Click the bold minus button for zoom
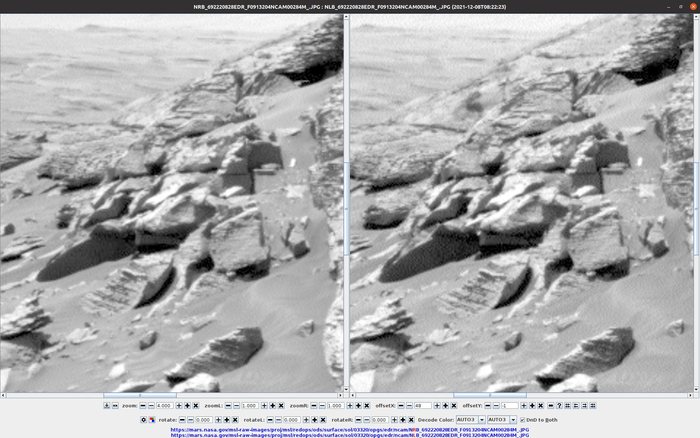This screenshot has height=438, width=700. click(143, 406)
